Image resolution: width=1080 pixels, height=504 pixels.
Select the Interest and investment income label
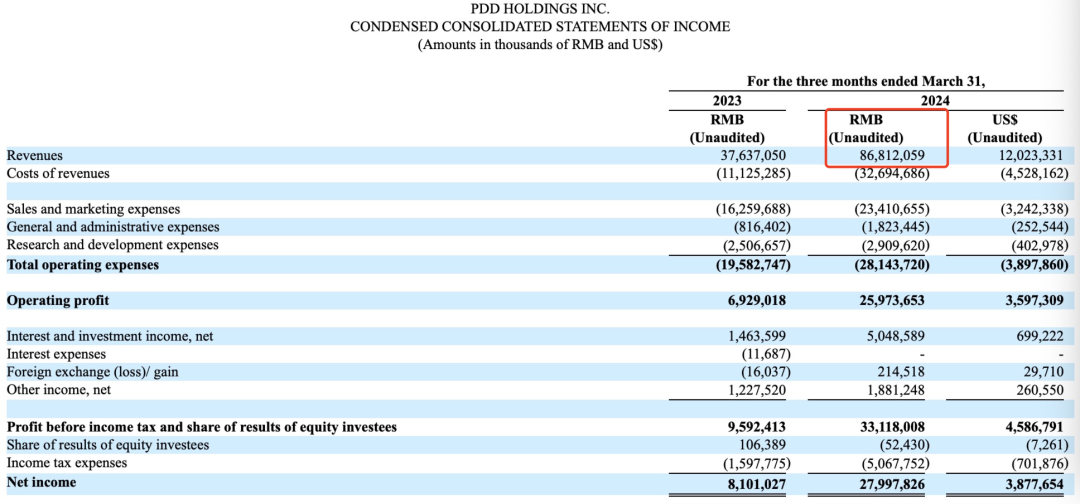(x=110, y=337)
